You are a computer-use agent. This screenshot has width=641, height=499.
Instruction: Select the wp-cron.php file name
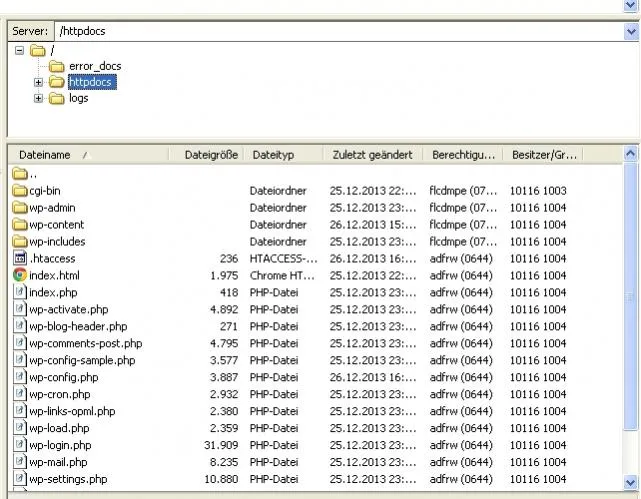coord(60,394)
